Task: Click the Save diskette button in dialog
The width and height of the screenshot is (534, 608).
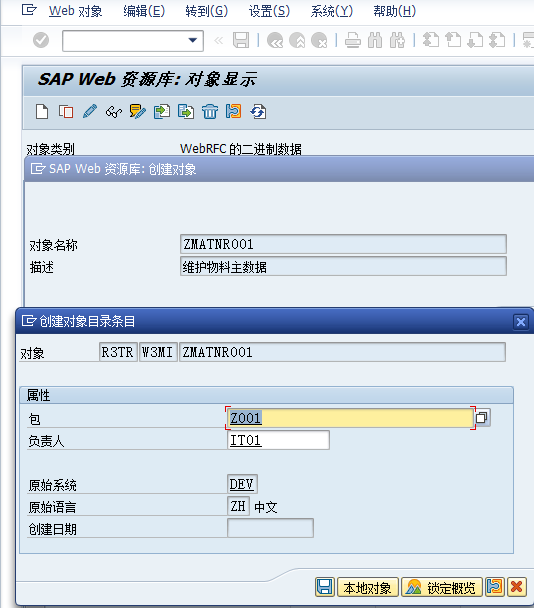Action: click(324, 587)
